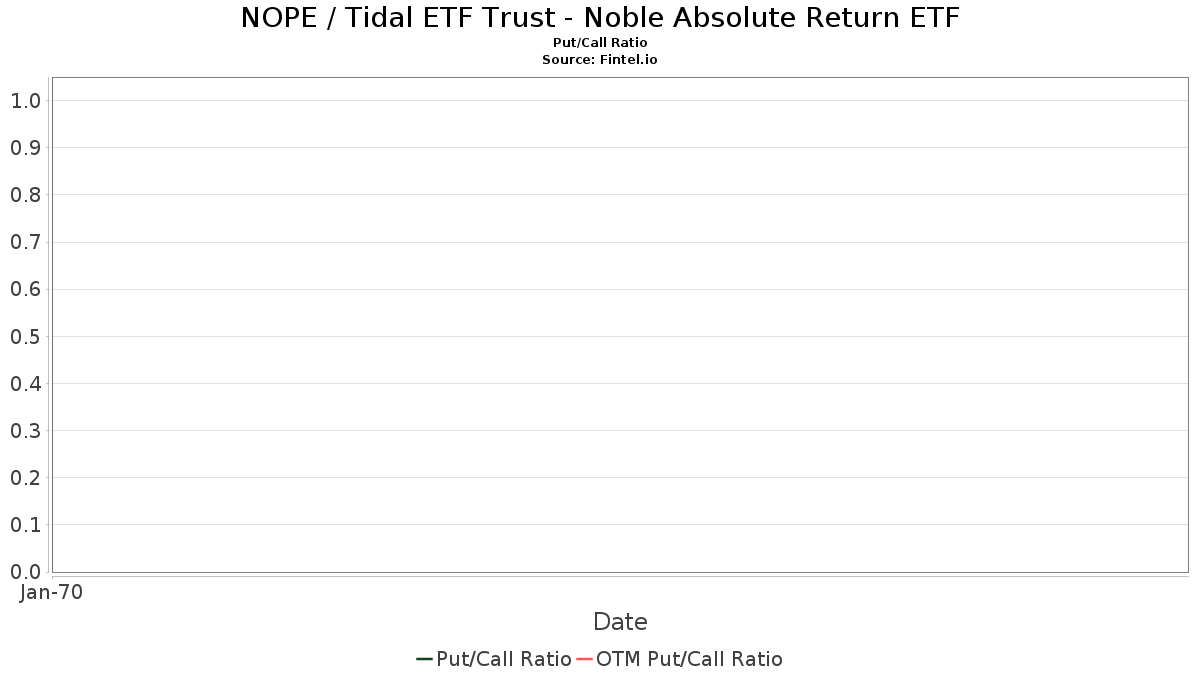Click the 1.0 y-axis tick label
This screenshot has height=675, width=1200.
(25, 101)
